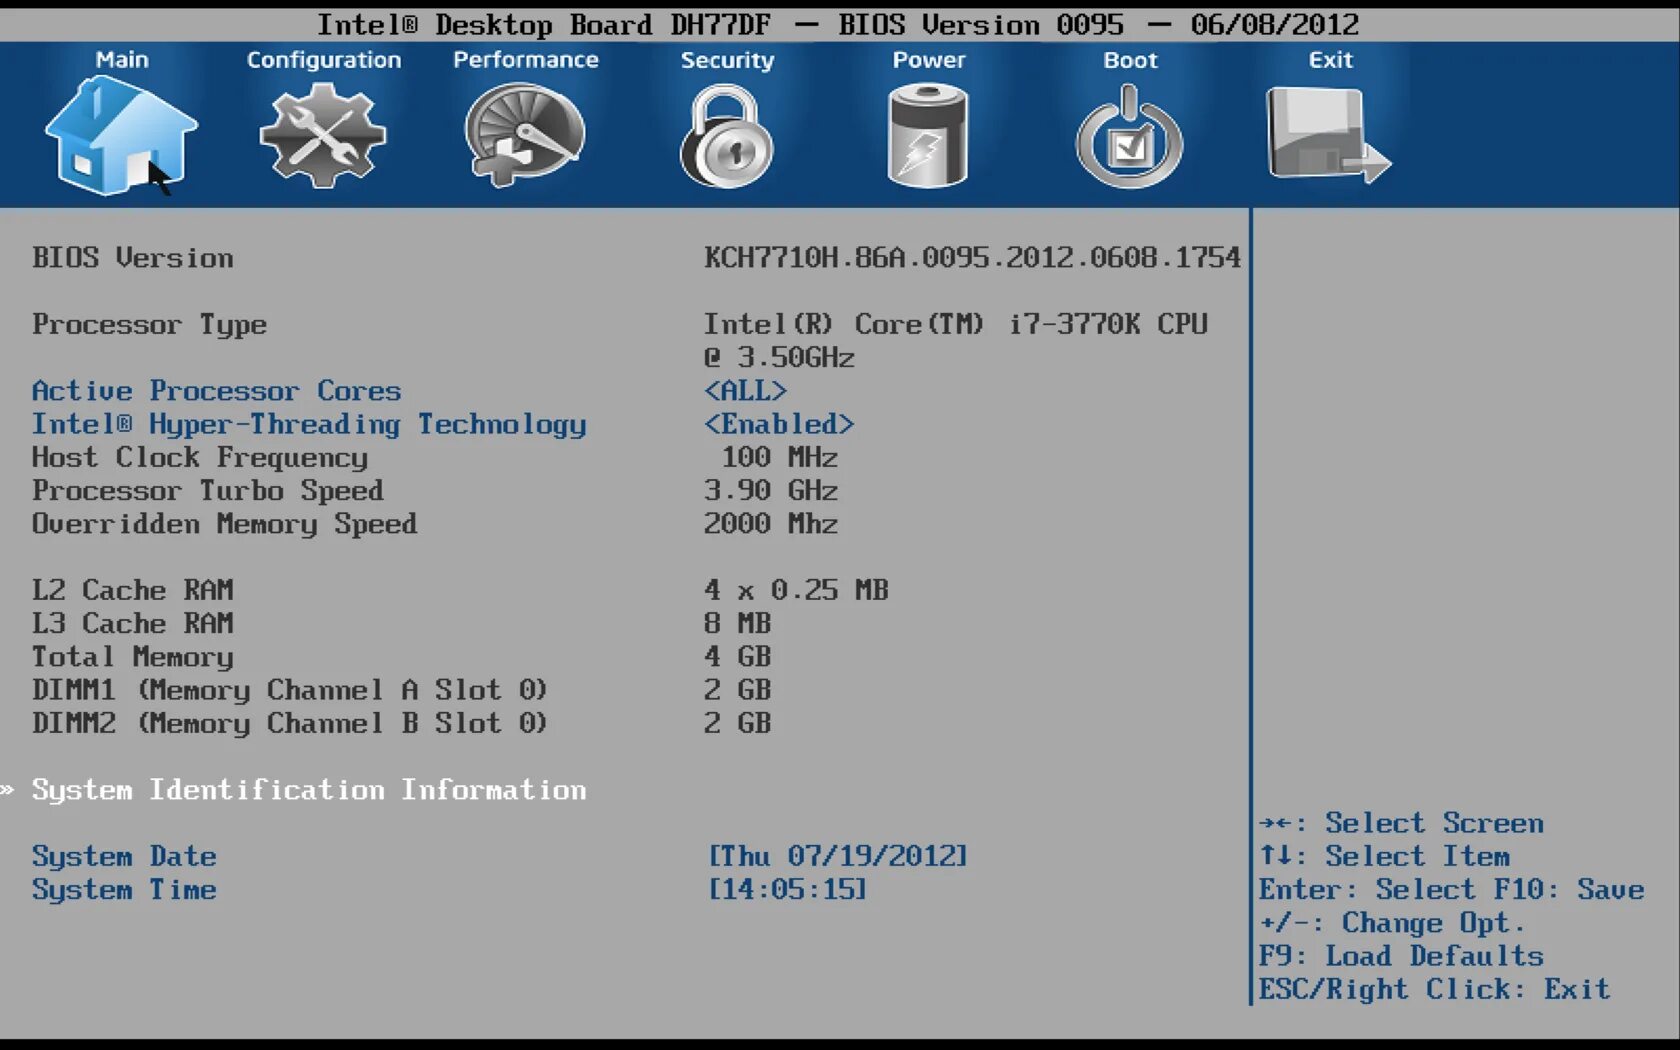Image resolution: width=1680 pixels, height=1050 pixels.
Task: Click the Host Clock Frequency label
Action: pyautogui.click(x=200, y=458)
